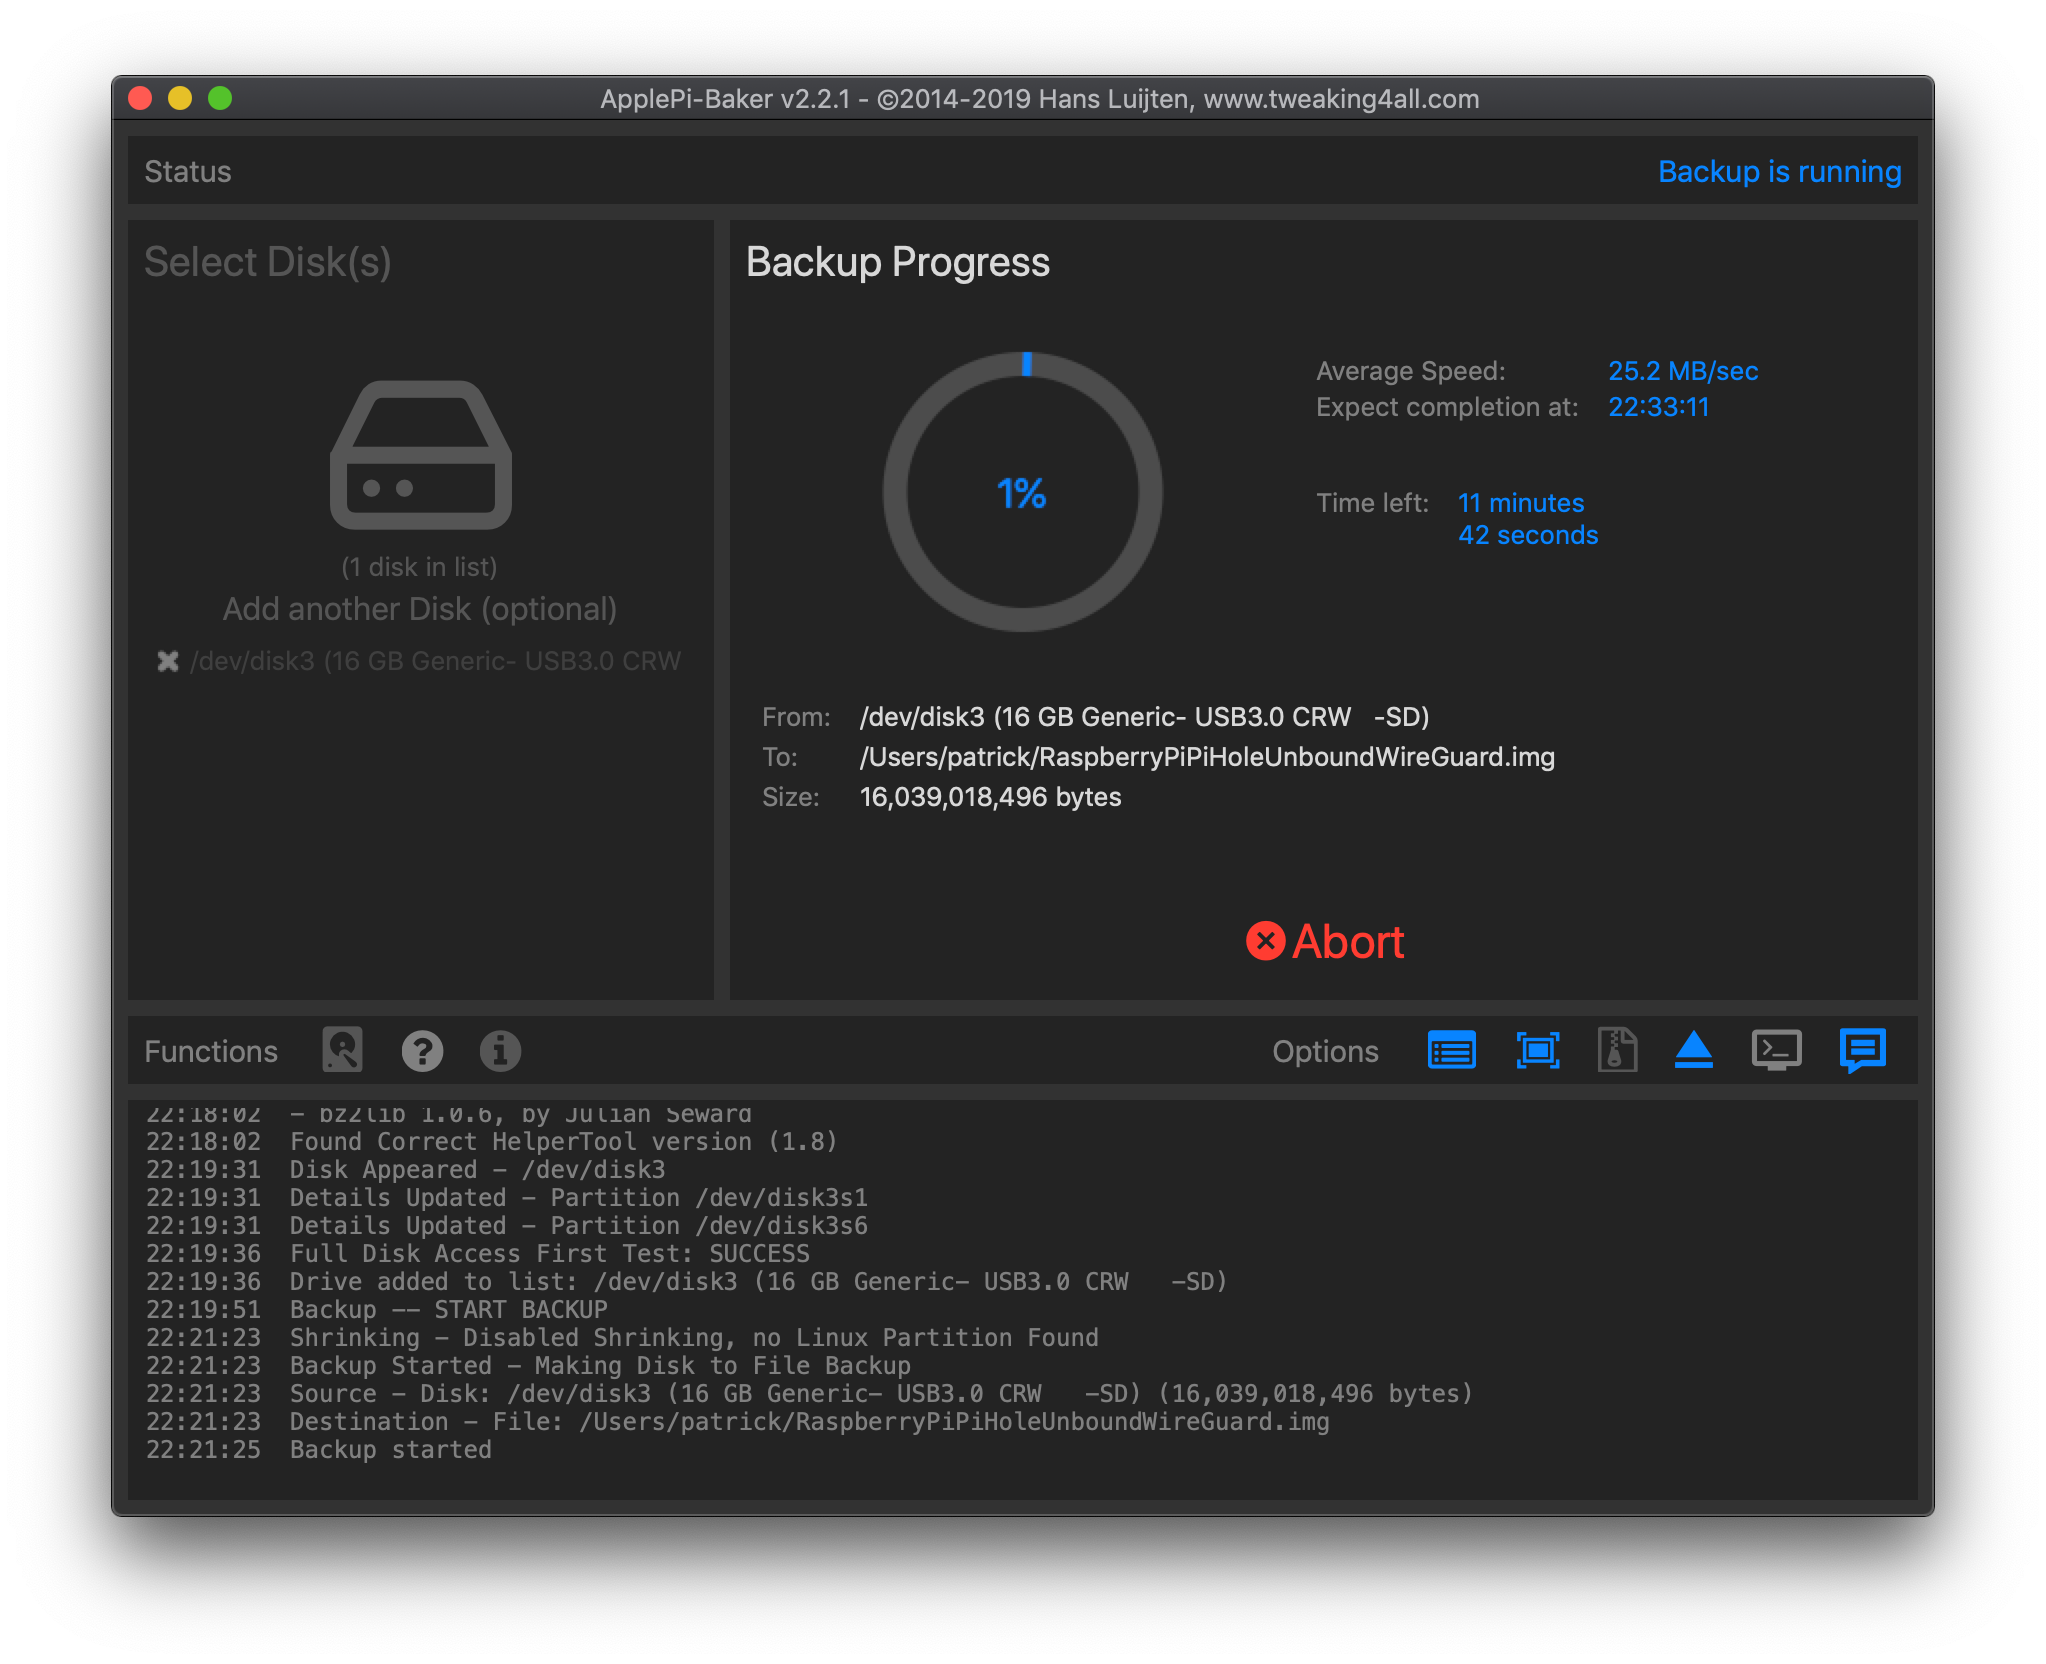Image resolution: width=2046 pixels, height=1664 pixels.
Task: Click the Backup is running status text
Action: click(x=1779, y=172)
